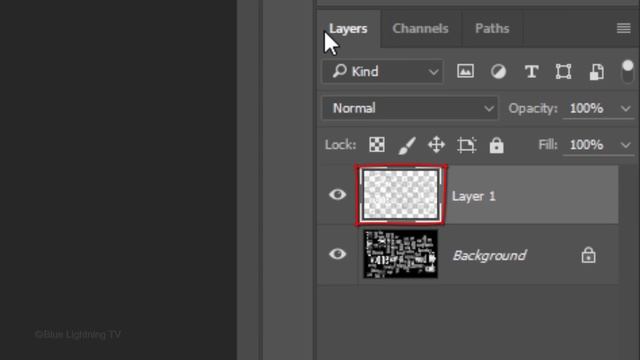Filter for pixel layers

coord(465,71)
